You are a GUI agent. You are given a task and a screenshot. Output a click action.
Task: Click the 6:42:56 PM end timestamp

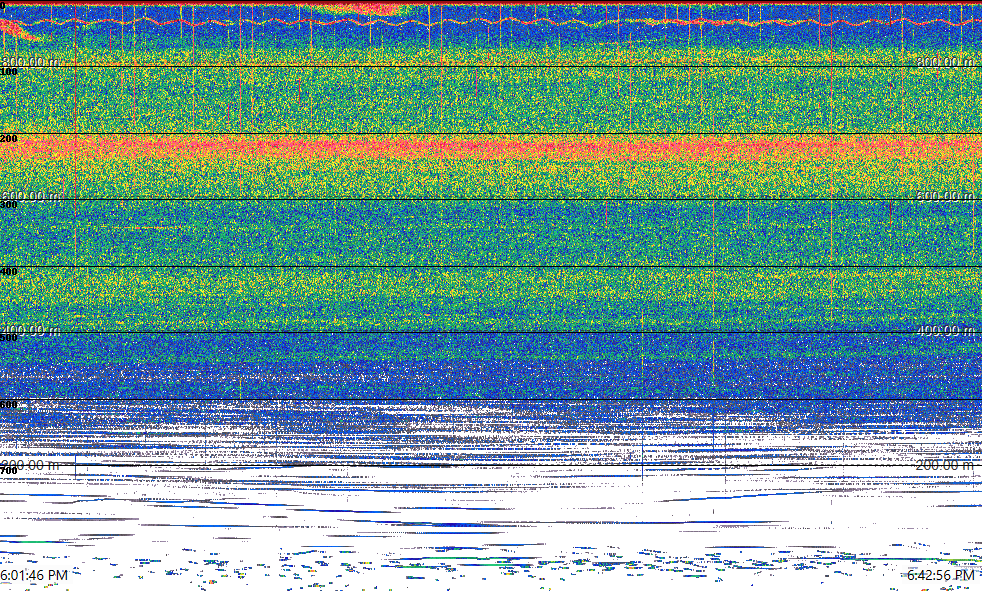click(x=941, y=575)
